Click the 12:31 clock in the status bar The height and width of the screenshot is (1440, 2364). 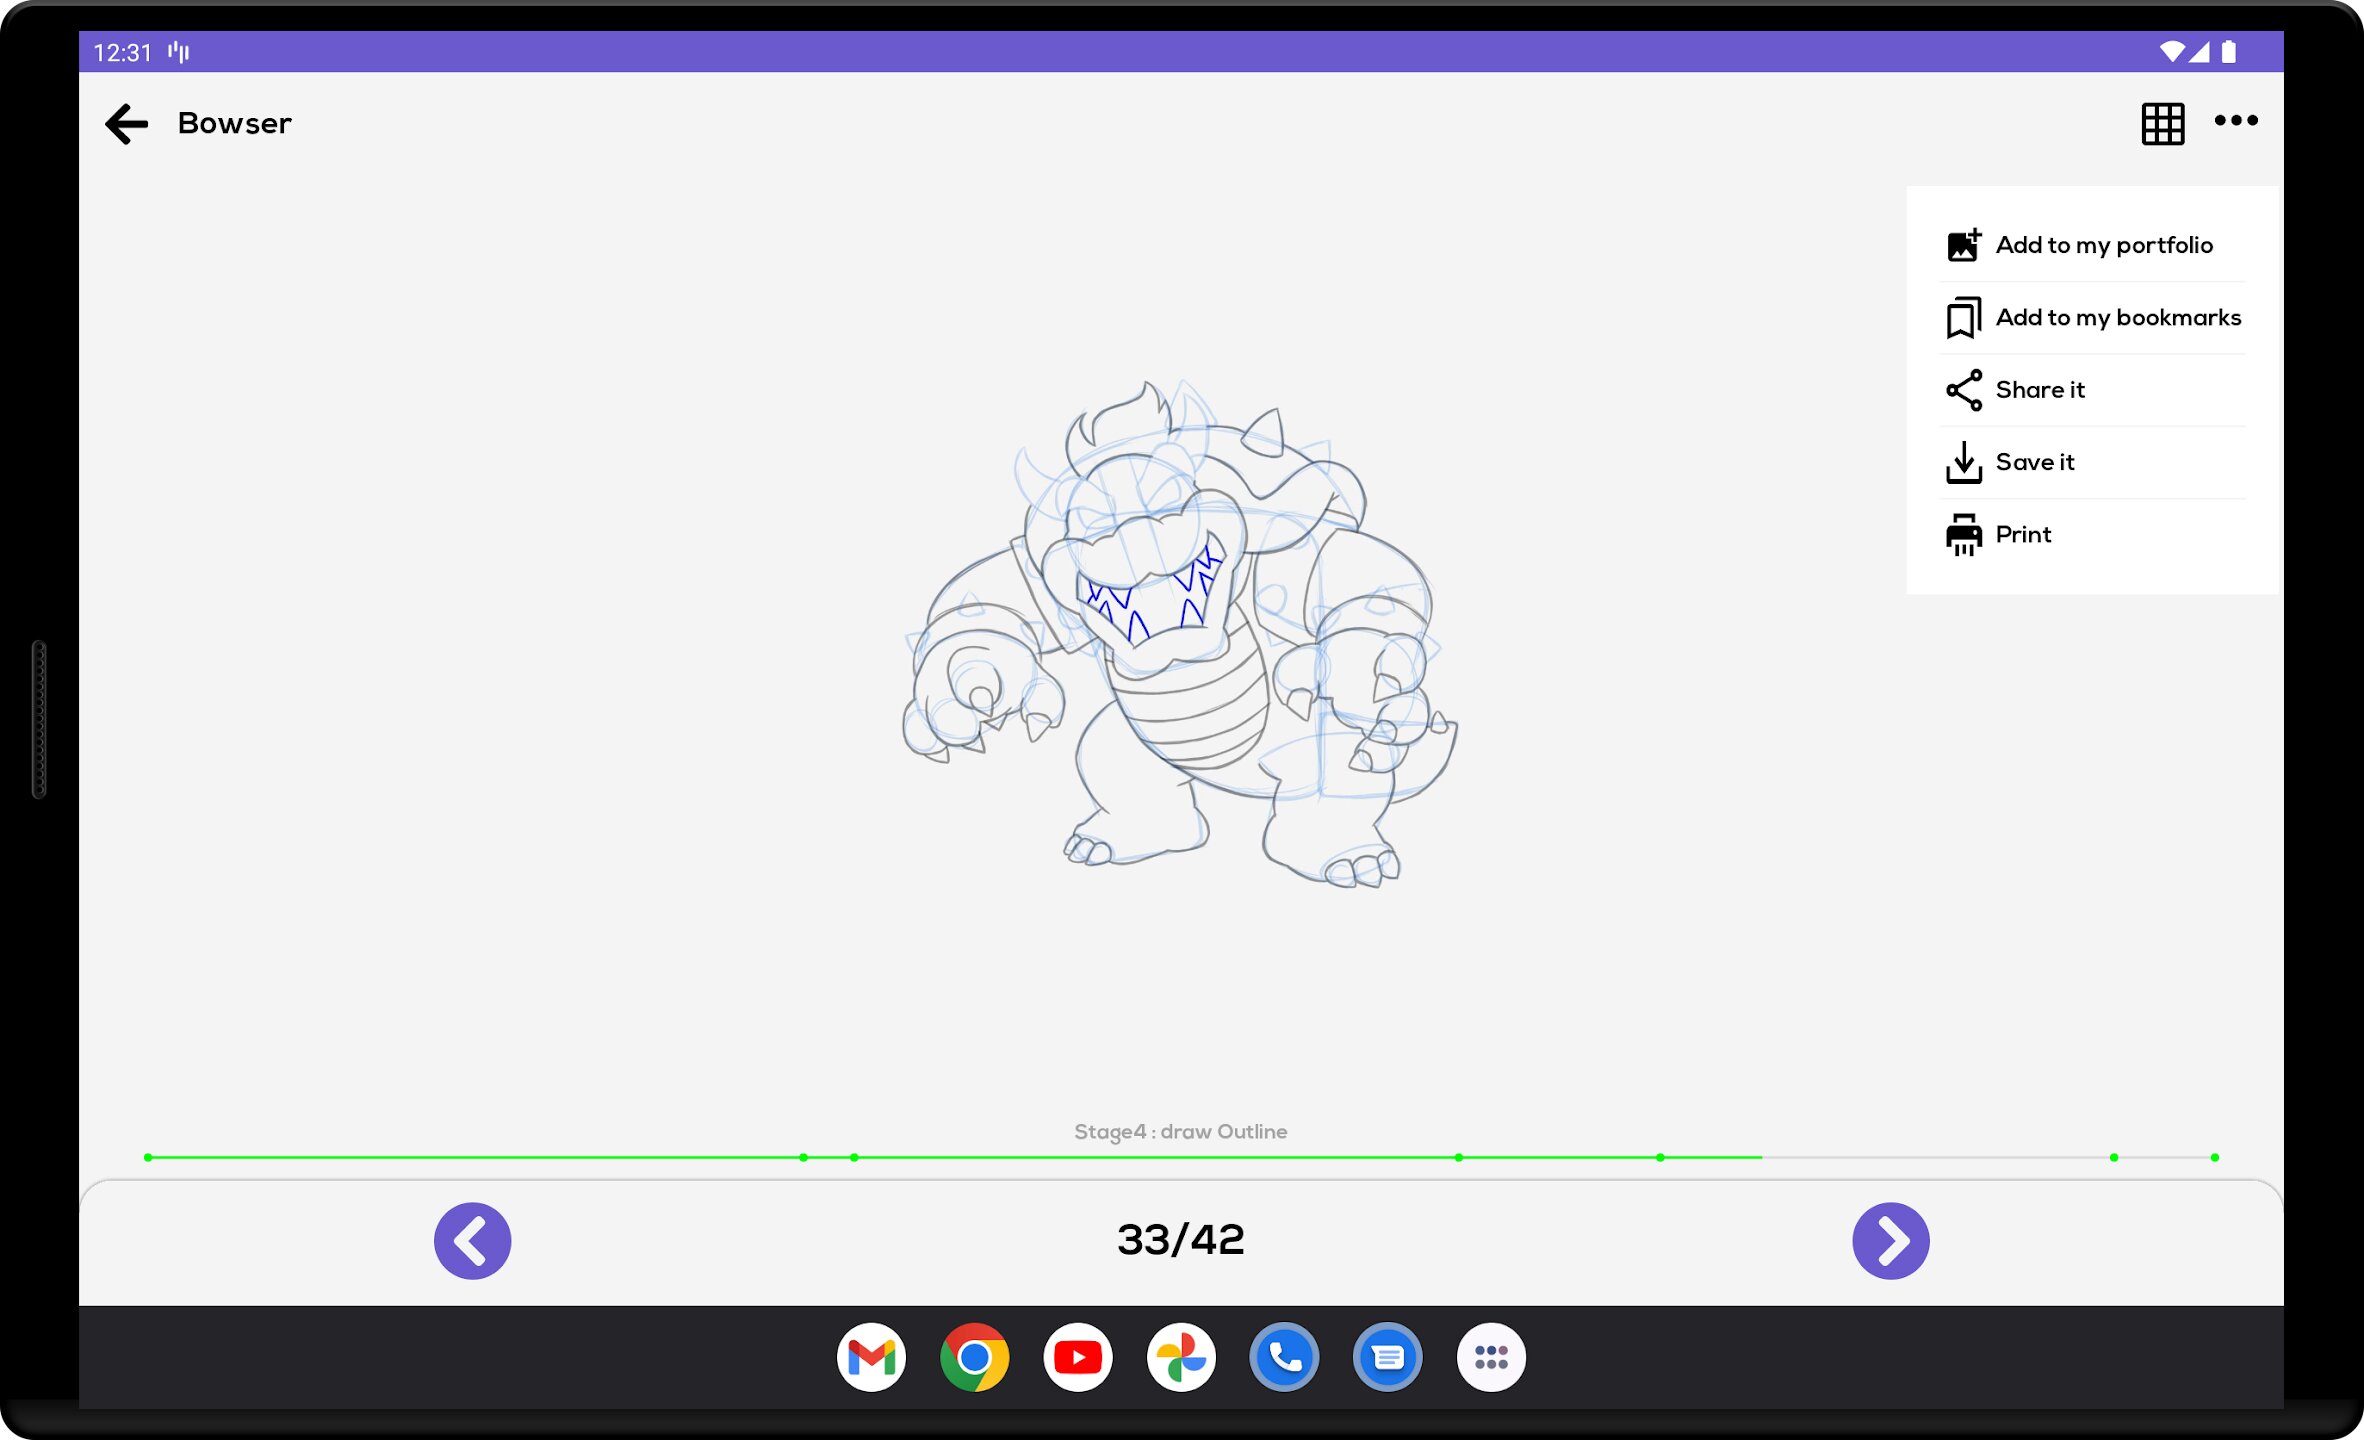(122, 52)
